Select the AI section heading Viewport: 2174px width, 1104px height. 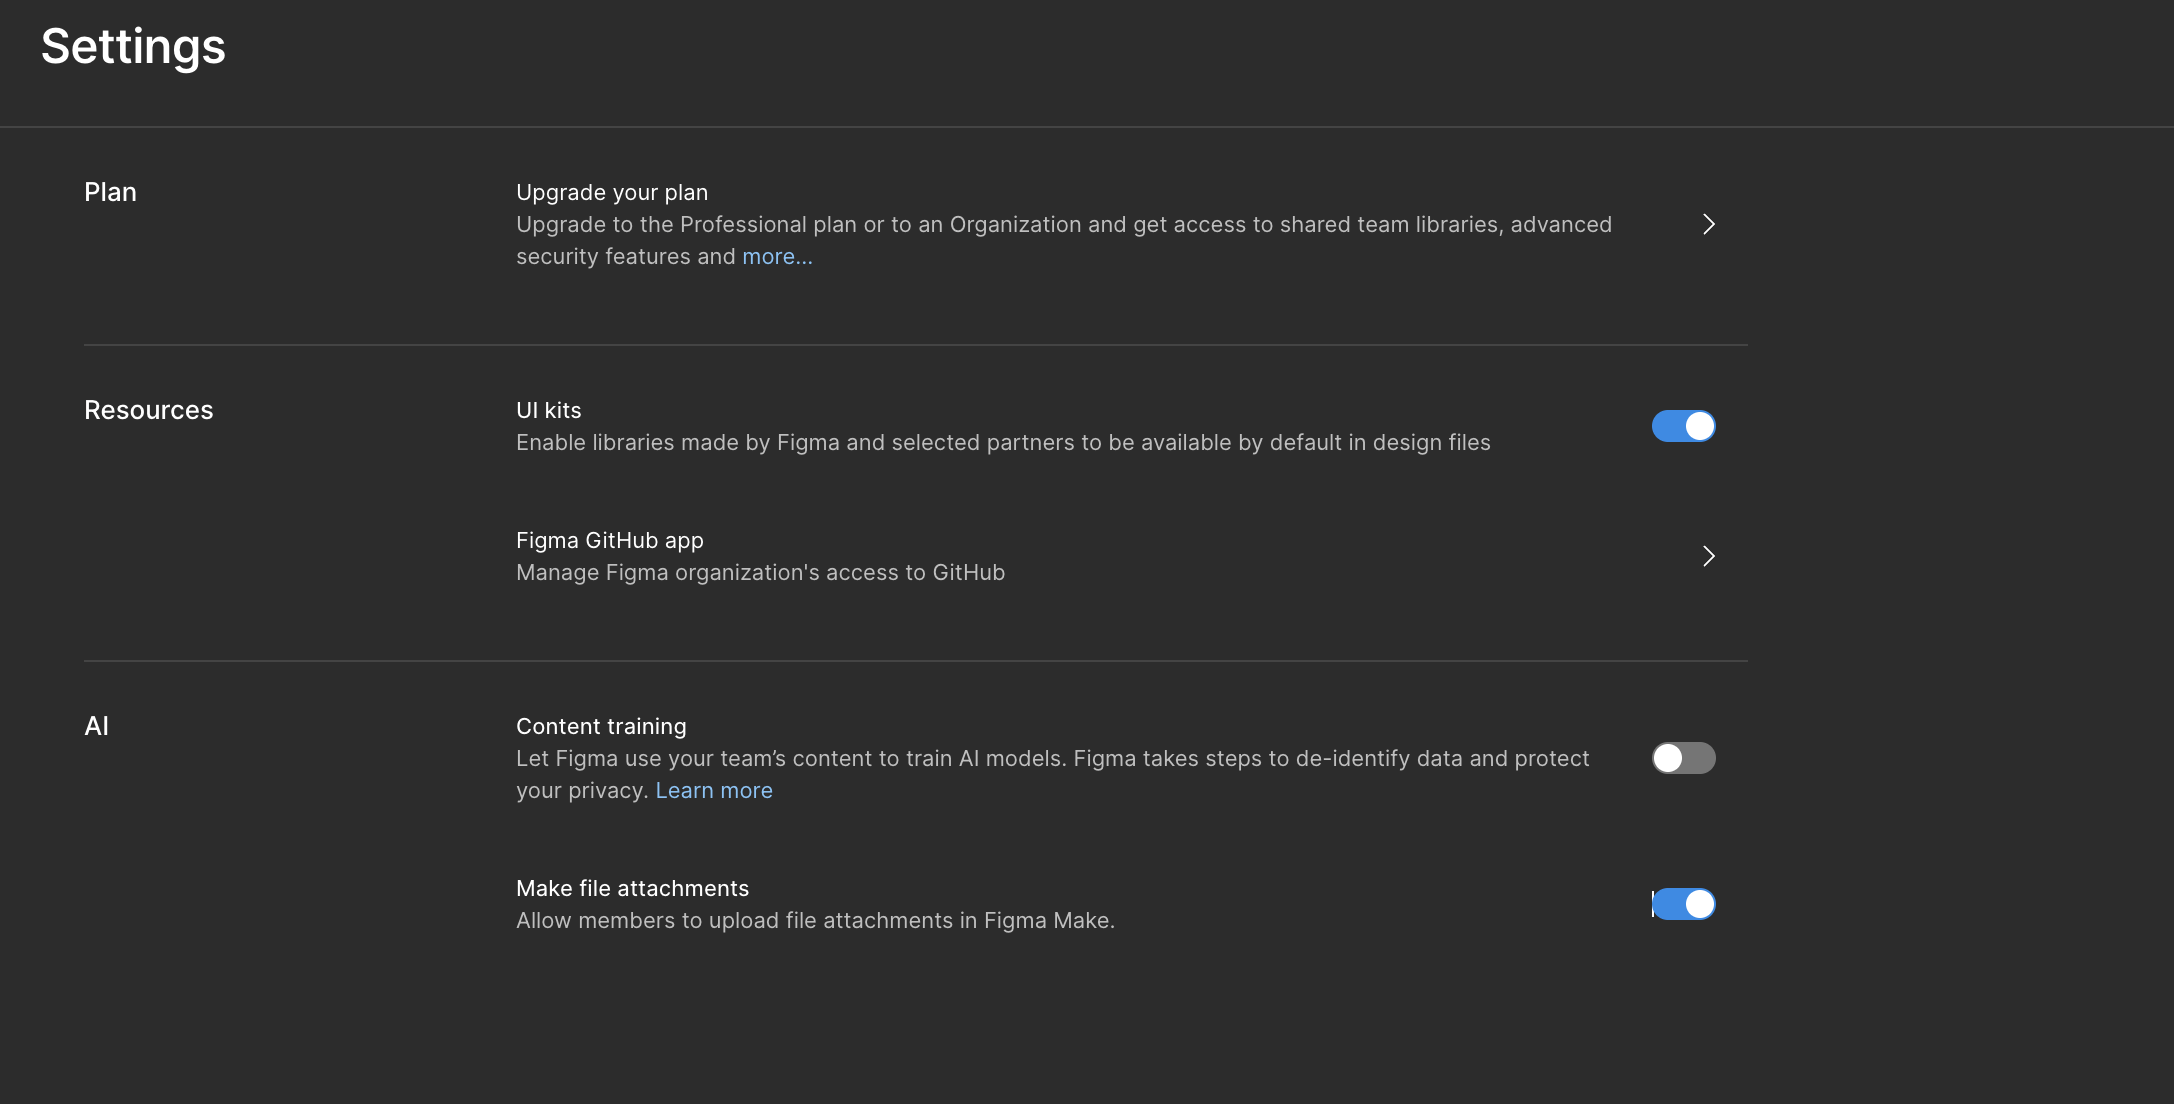click(96, 726)
